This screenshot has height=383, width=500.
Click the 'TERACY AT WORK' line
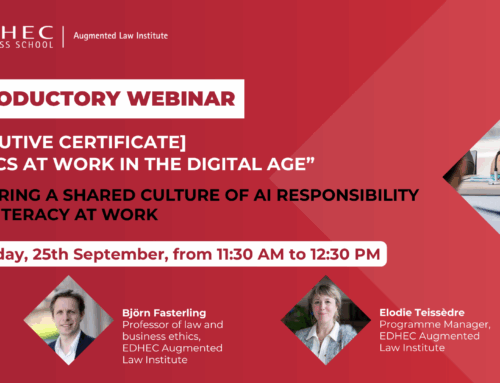click(x=79, y=214)
